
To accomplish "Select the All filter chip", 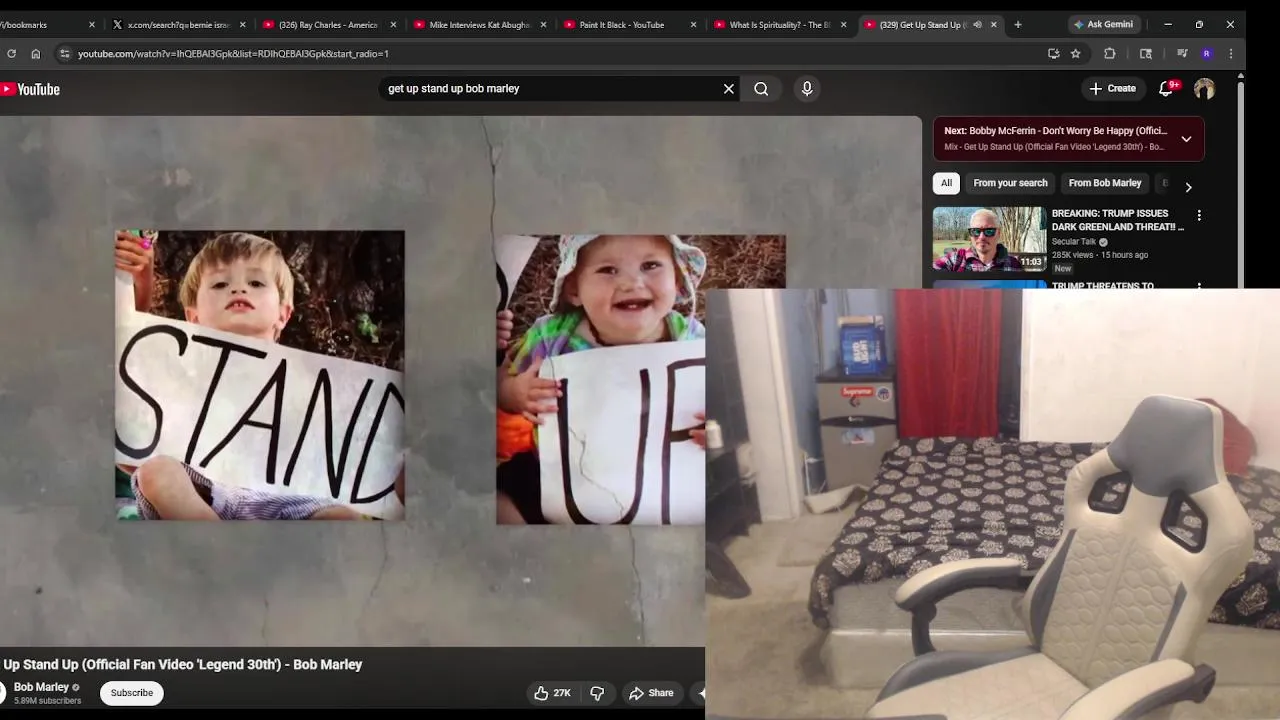I will pos(946,183).
